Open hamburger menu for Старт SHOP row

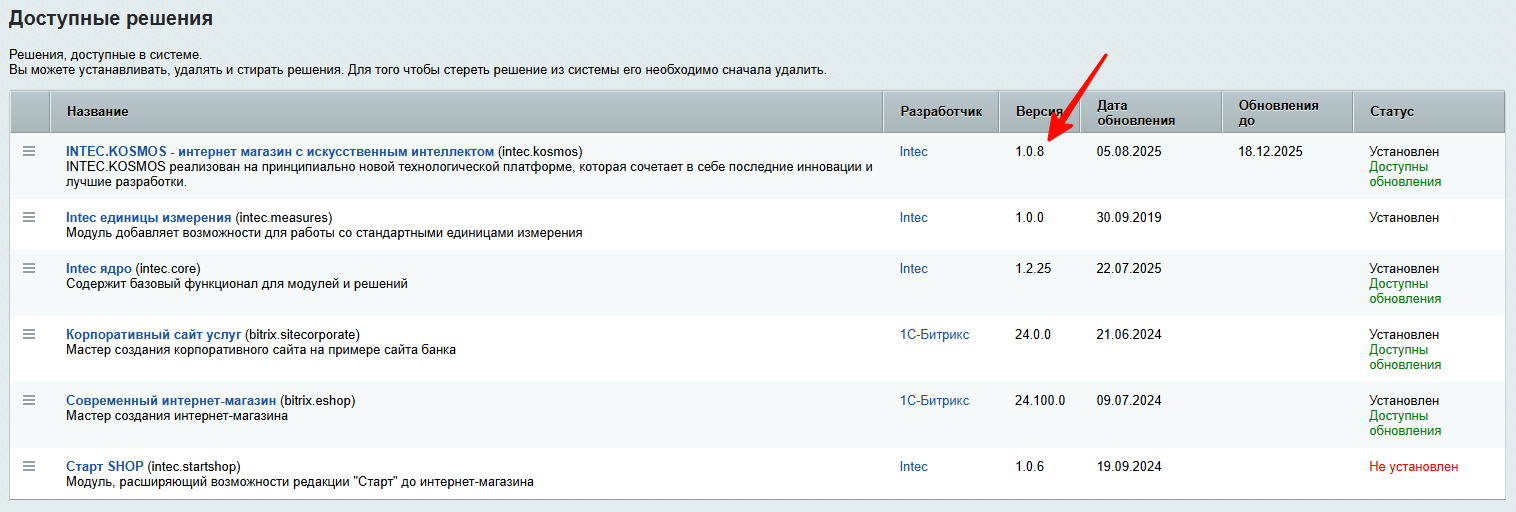coord(29,466)
